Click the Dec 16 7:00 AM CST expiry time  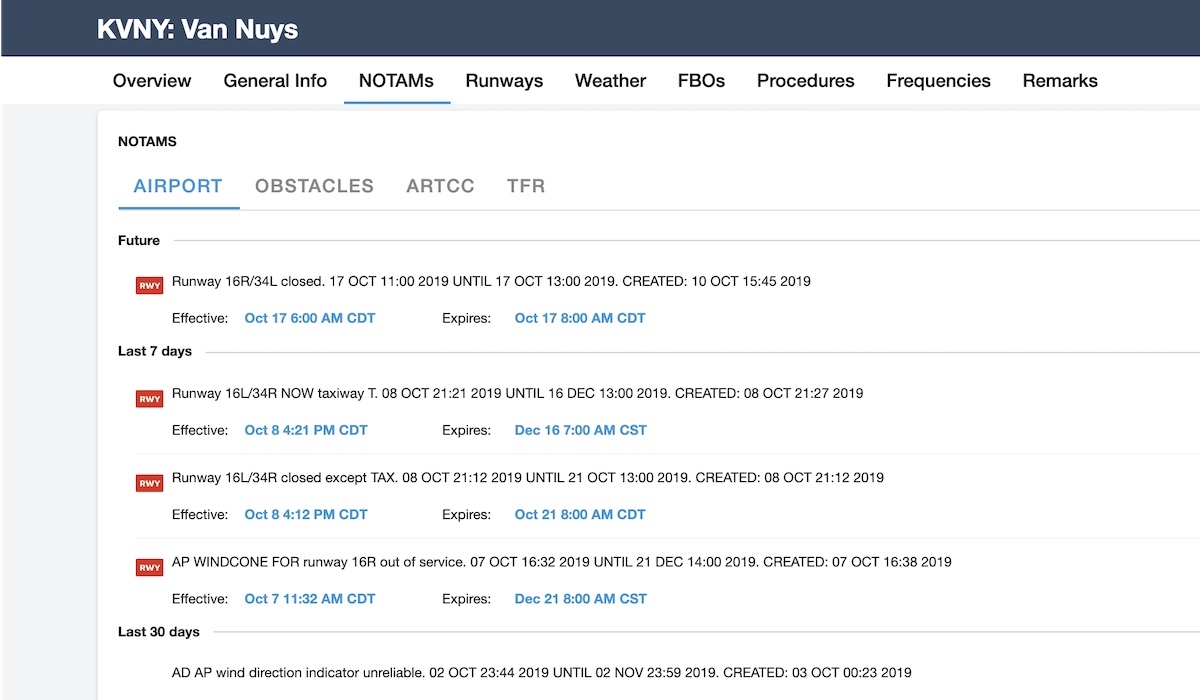point(580,430)
